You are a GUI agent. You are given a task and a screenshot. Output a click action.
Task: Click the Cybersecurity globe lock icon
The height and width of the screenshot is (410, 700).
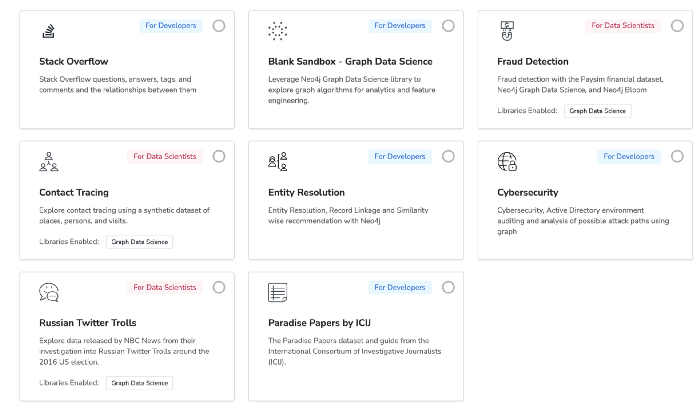pos(507,162)
